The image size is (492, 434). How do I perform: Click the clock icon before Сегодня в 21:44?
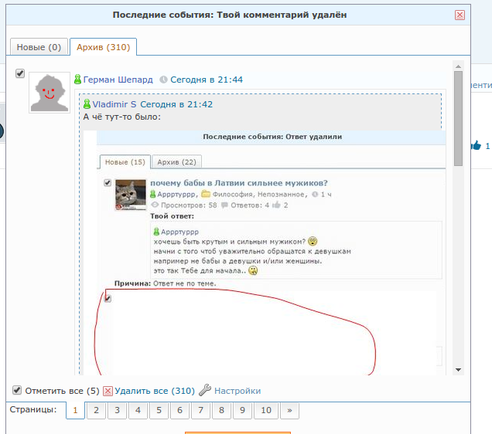tap(163, 80)
